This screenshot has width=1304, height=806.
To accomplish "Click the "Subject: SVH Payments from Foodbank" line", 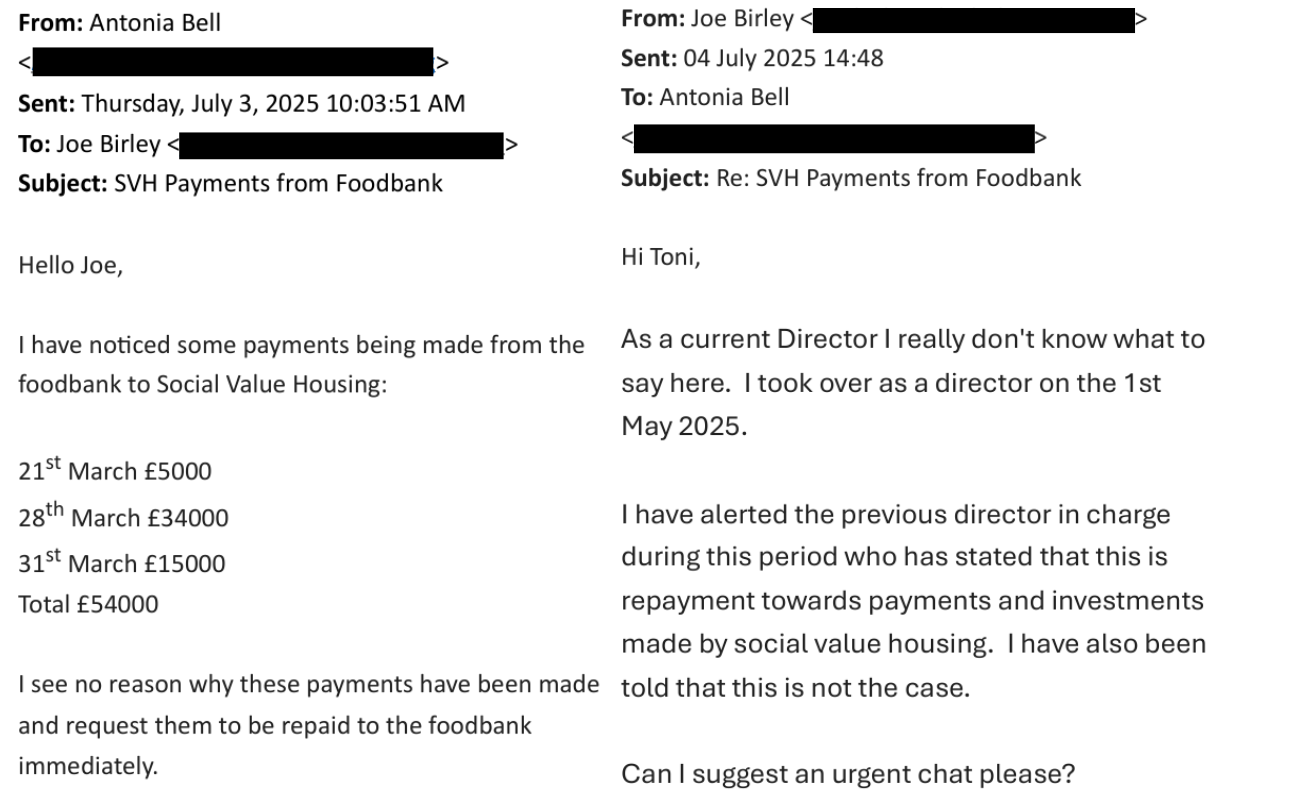I will 231,184.
